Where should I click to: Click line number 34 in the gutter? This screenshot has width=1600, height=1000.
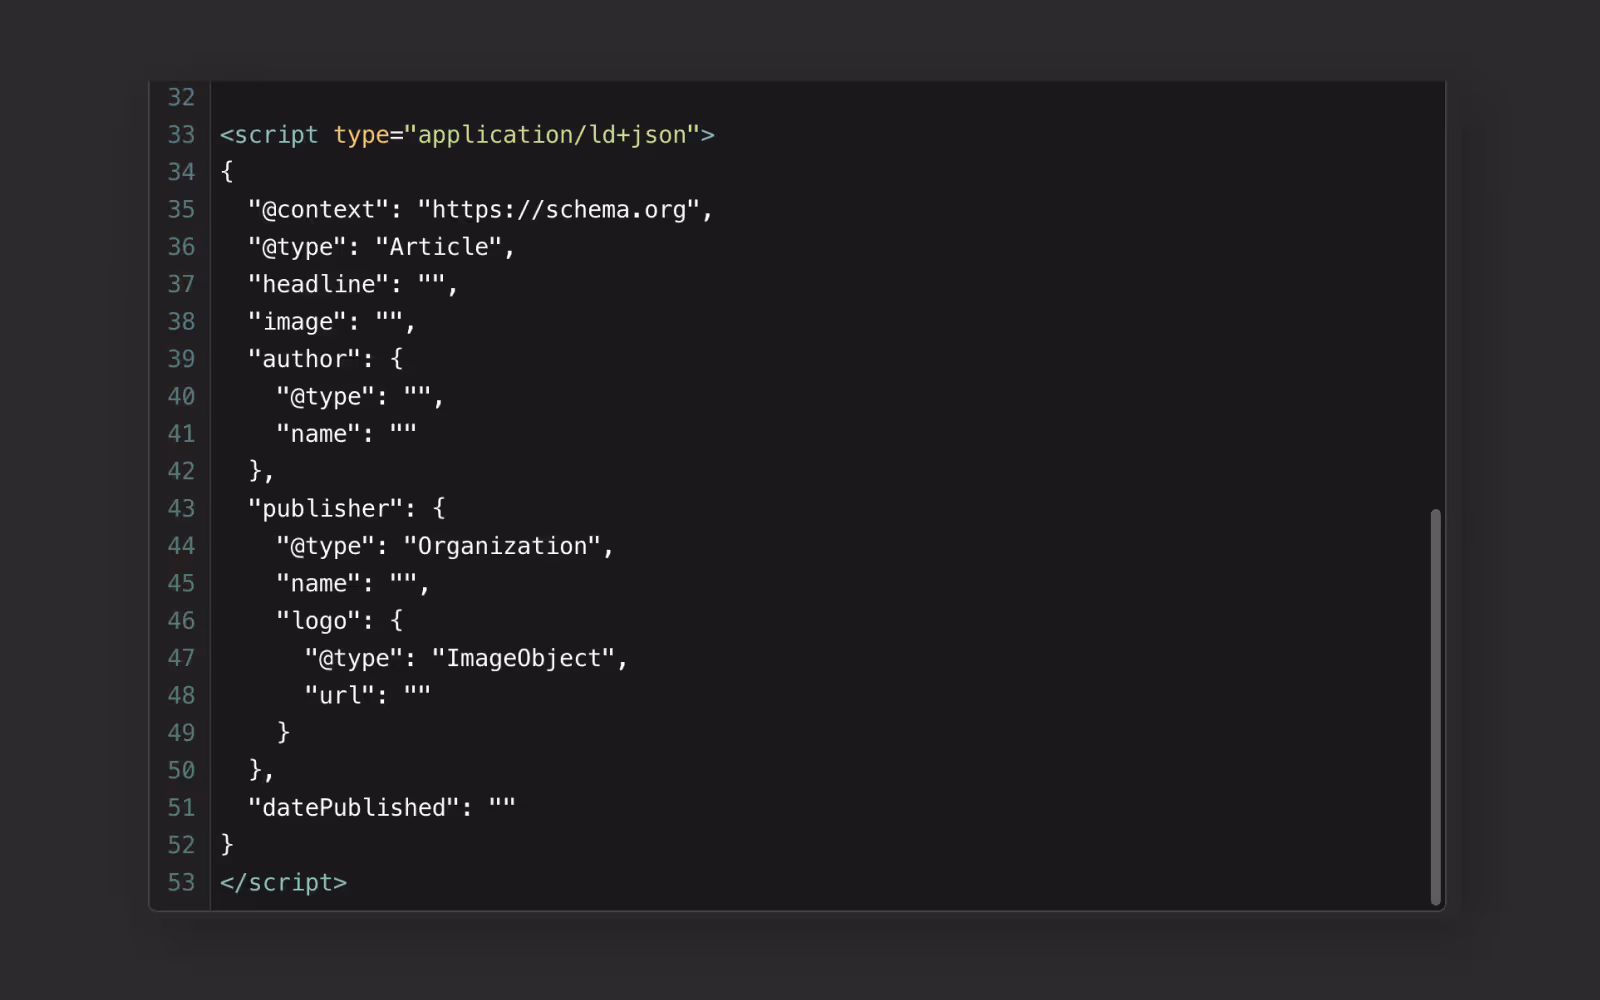tap(181, 172)
